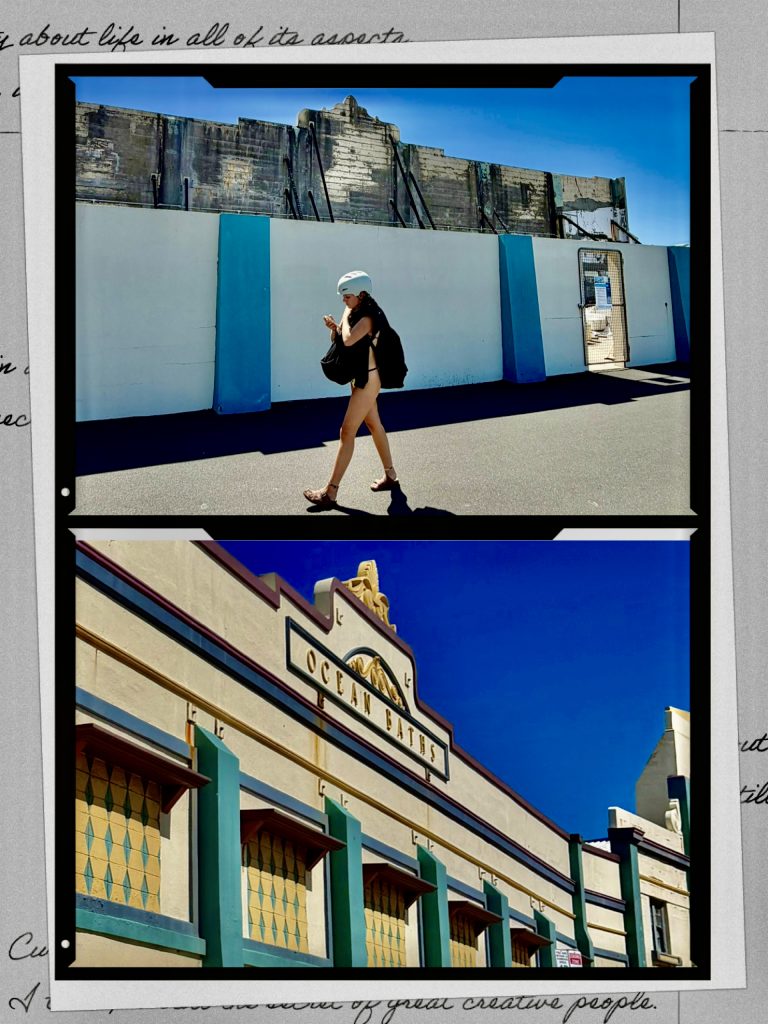Viewport: 768px width, 1024px height.
Task: Click the small white dot on film border
Action: [x=65, y=492]
